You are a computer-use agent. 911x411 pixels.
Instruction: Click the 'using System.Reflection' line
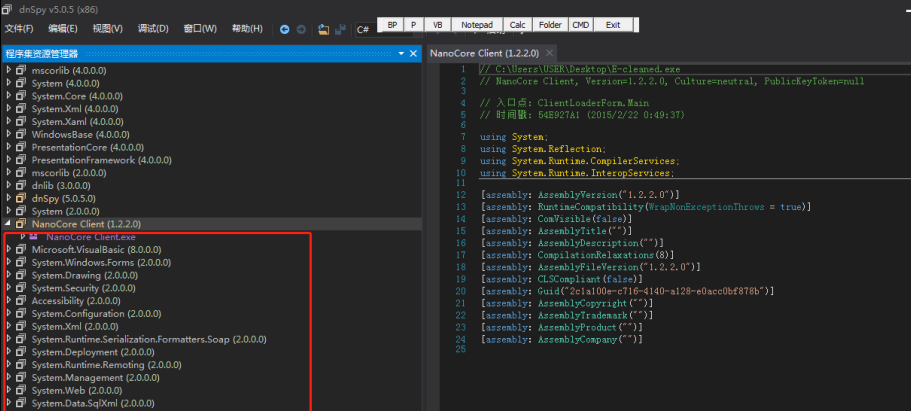coord(543,149)
